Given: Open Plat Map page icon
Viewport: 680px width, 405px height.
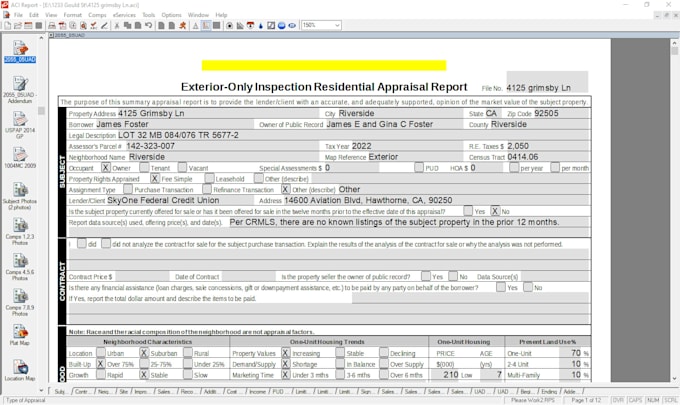Looking at the screenshot, I should tap(20, 335).
